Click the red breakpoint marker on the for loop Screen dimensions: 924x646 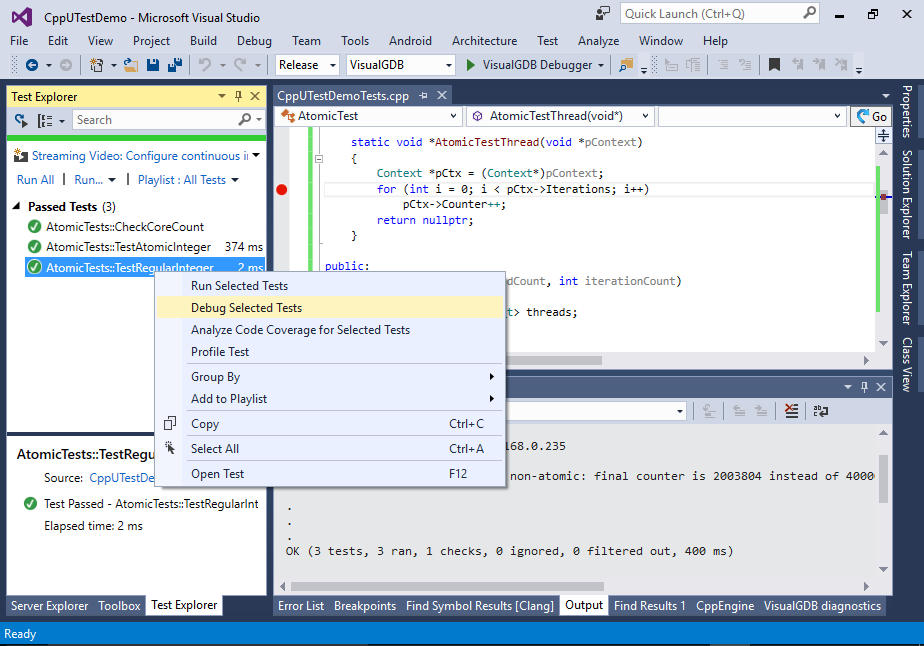282,189
